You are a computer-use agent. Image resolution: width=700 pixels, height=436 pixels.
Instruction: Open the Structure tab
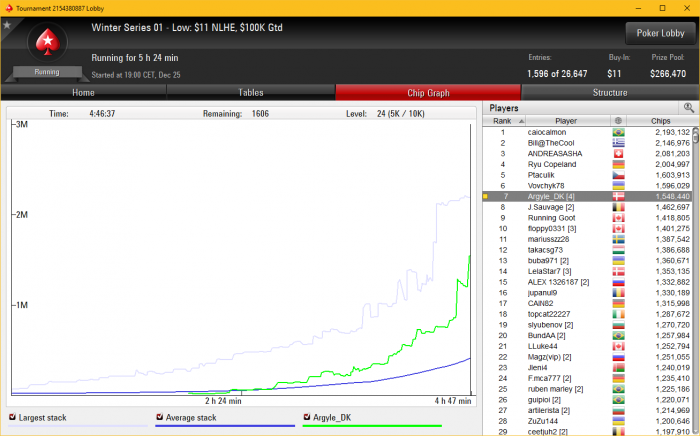pyautogui.click(x=610, y=92)
